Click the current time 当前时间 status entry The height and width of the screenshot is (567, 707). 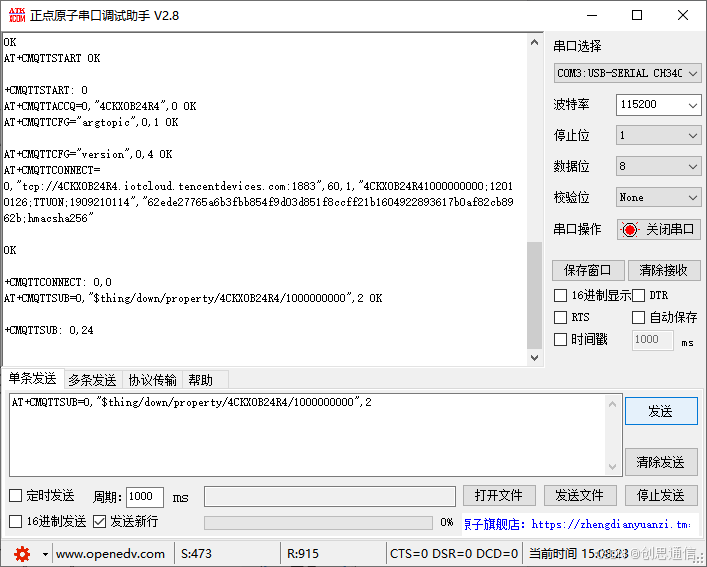[x=578, y=553]
